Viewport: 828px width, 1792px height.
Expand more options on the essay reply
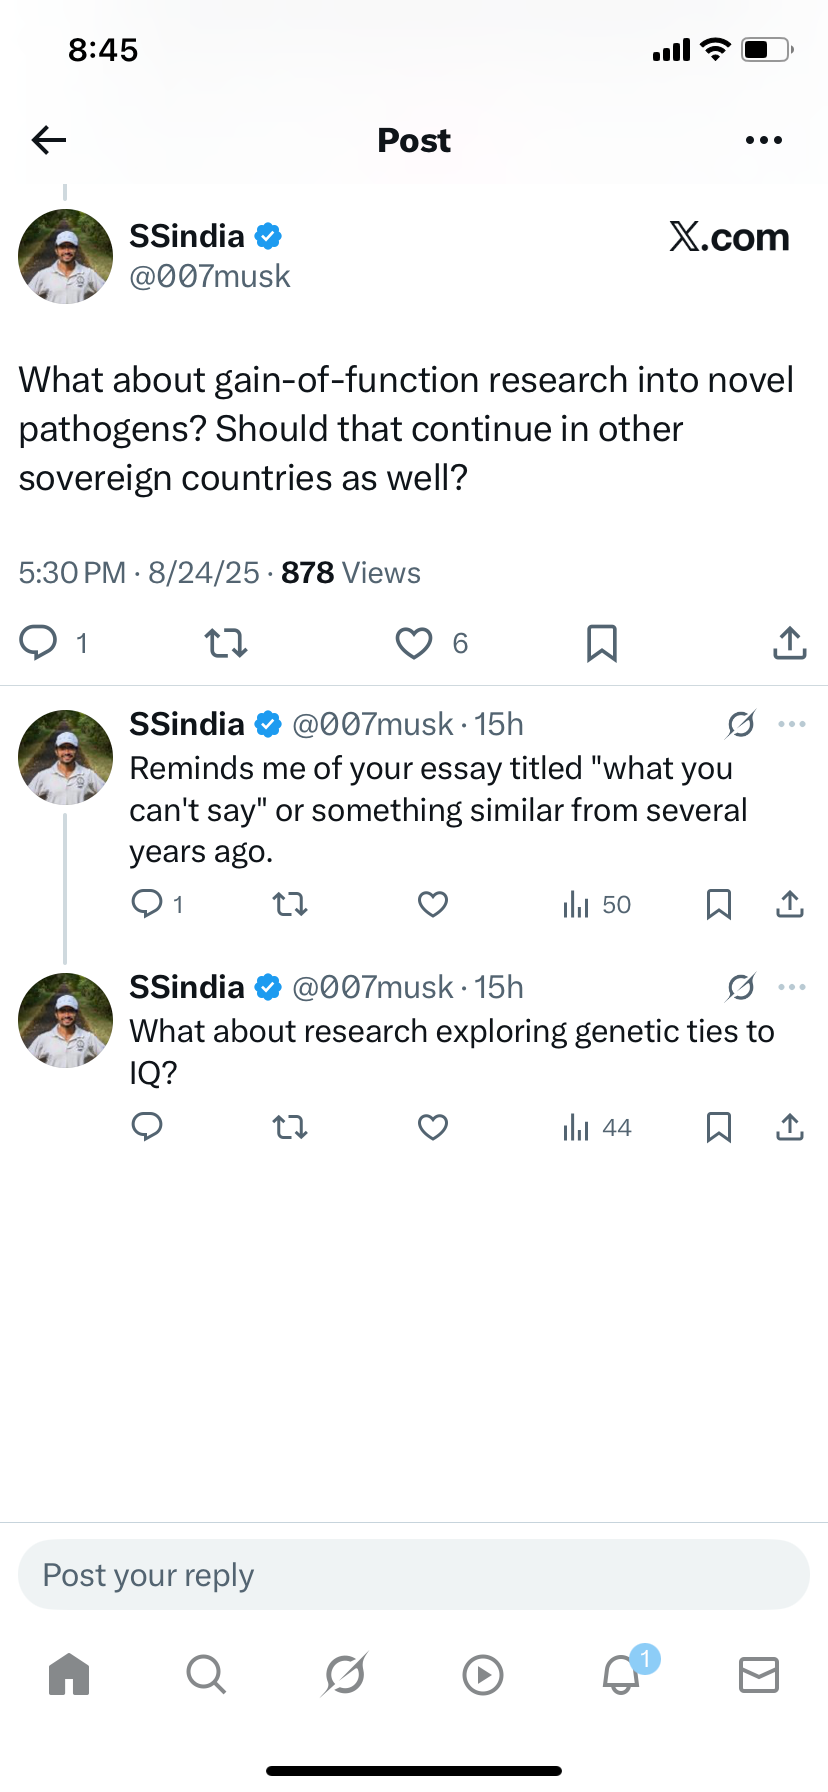[x=792, y=724]
